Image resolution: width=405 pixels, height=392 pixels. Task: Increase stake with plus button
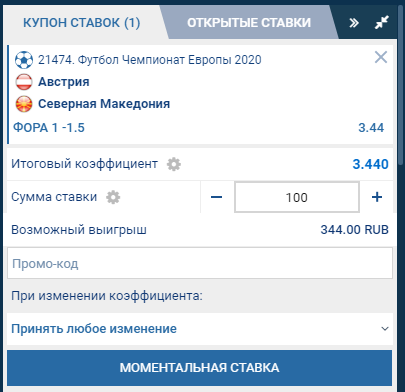377,197
